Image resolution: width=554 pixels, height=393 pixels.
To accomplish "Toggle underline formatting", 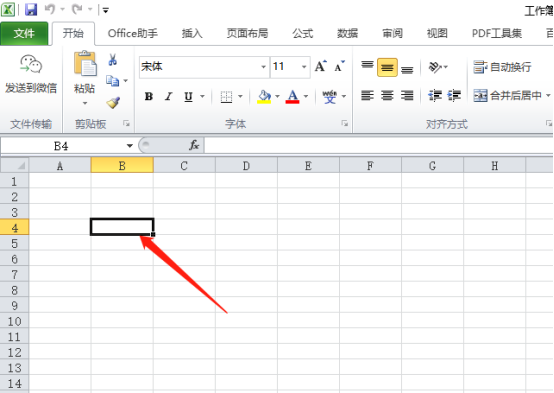I will pos(188,96).
